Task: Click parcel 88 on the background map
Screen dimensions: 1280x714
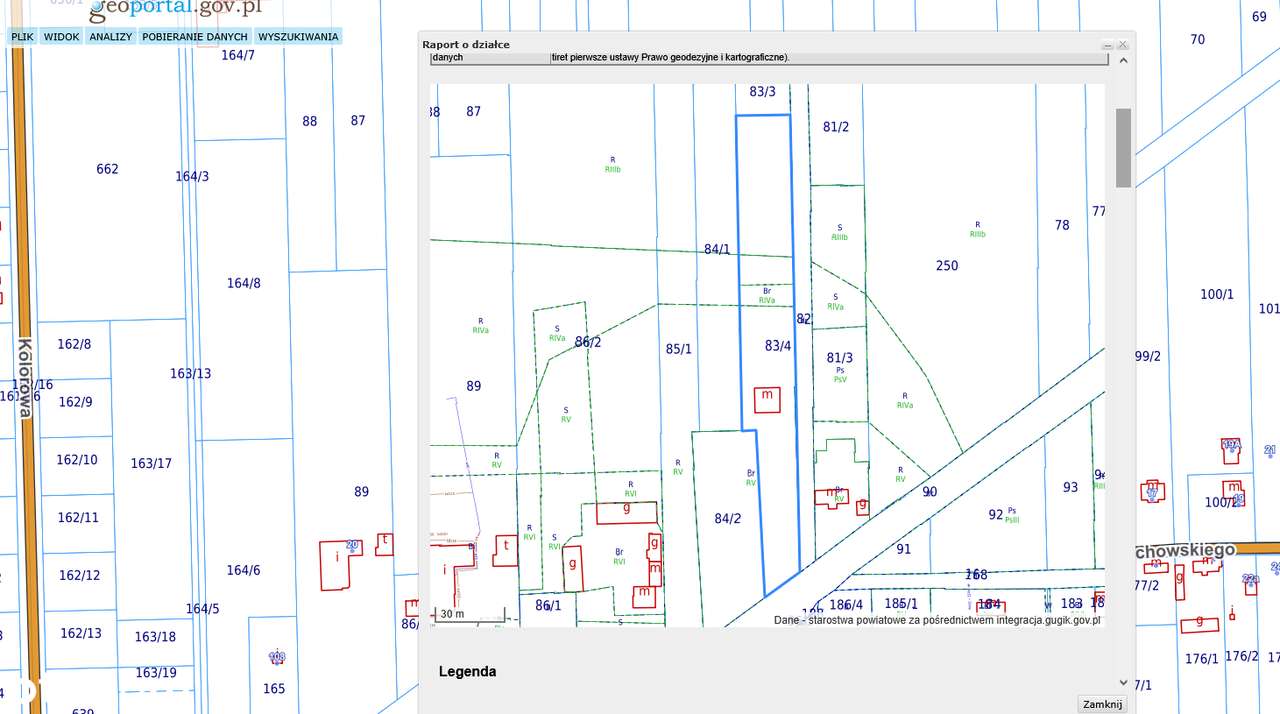Action: tap(310, 121)
